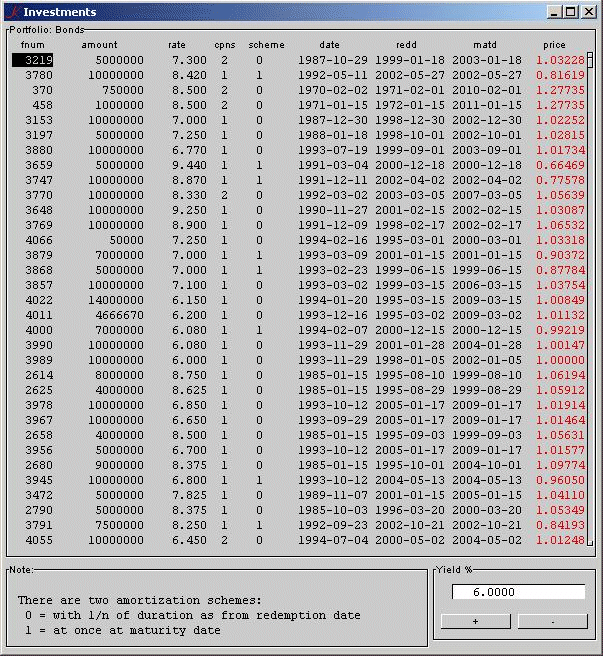This screenshot has width=603, height=656.
Task: Select fnum 3880 in the bonds list
Action: (x=39, y=150)
